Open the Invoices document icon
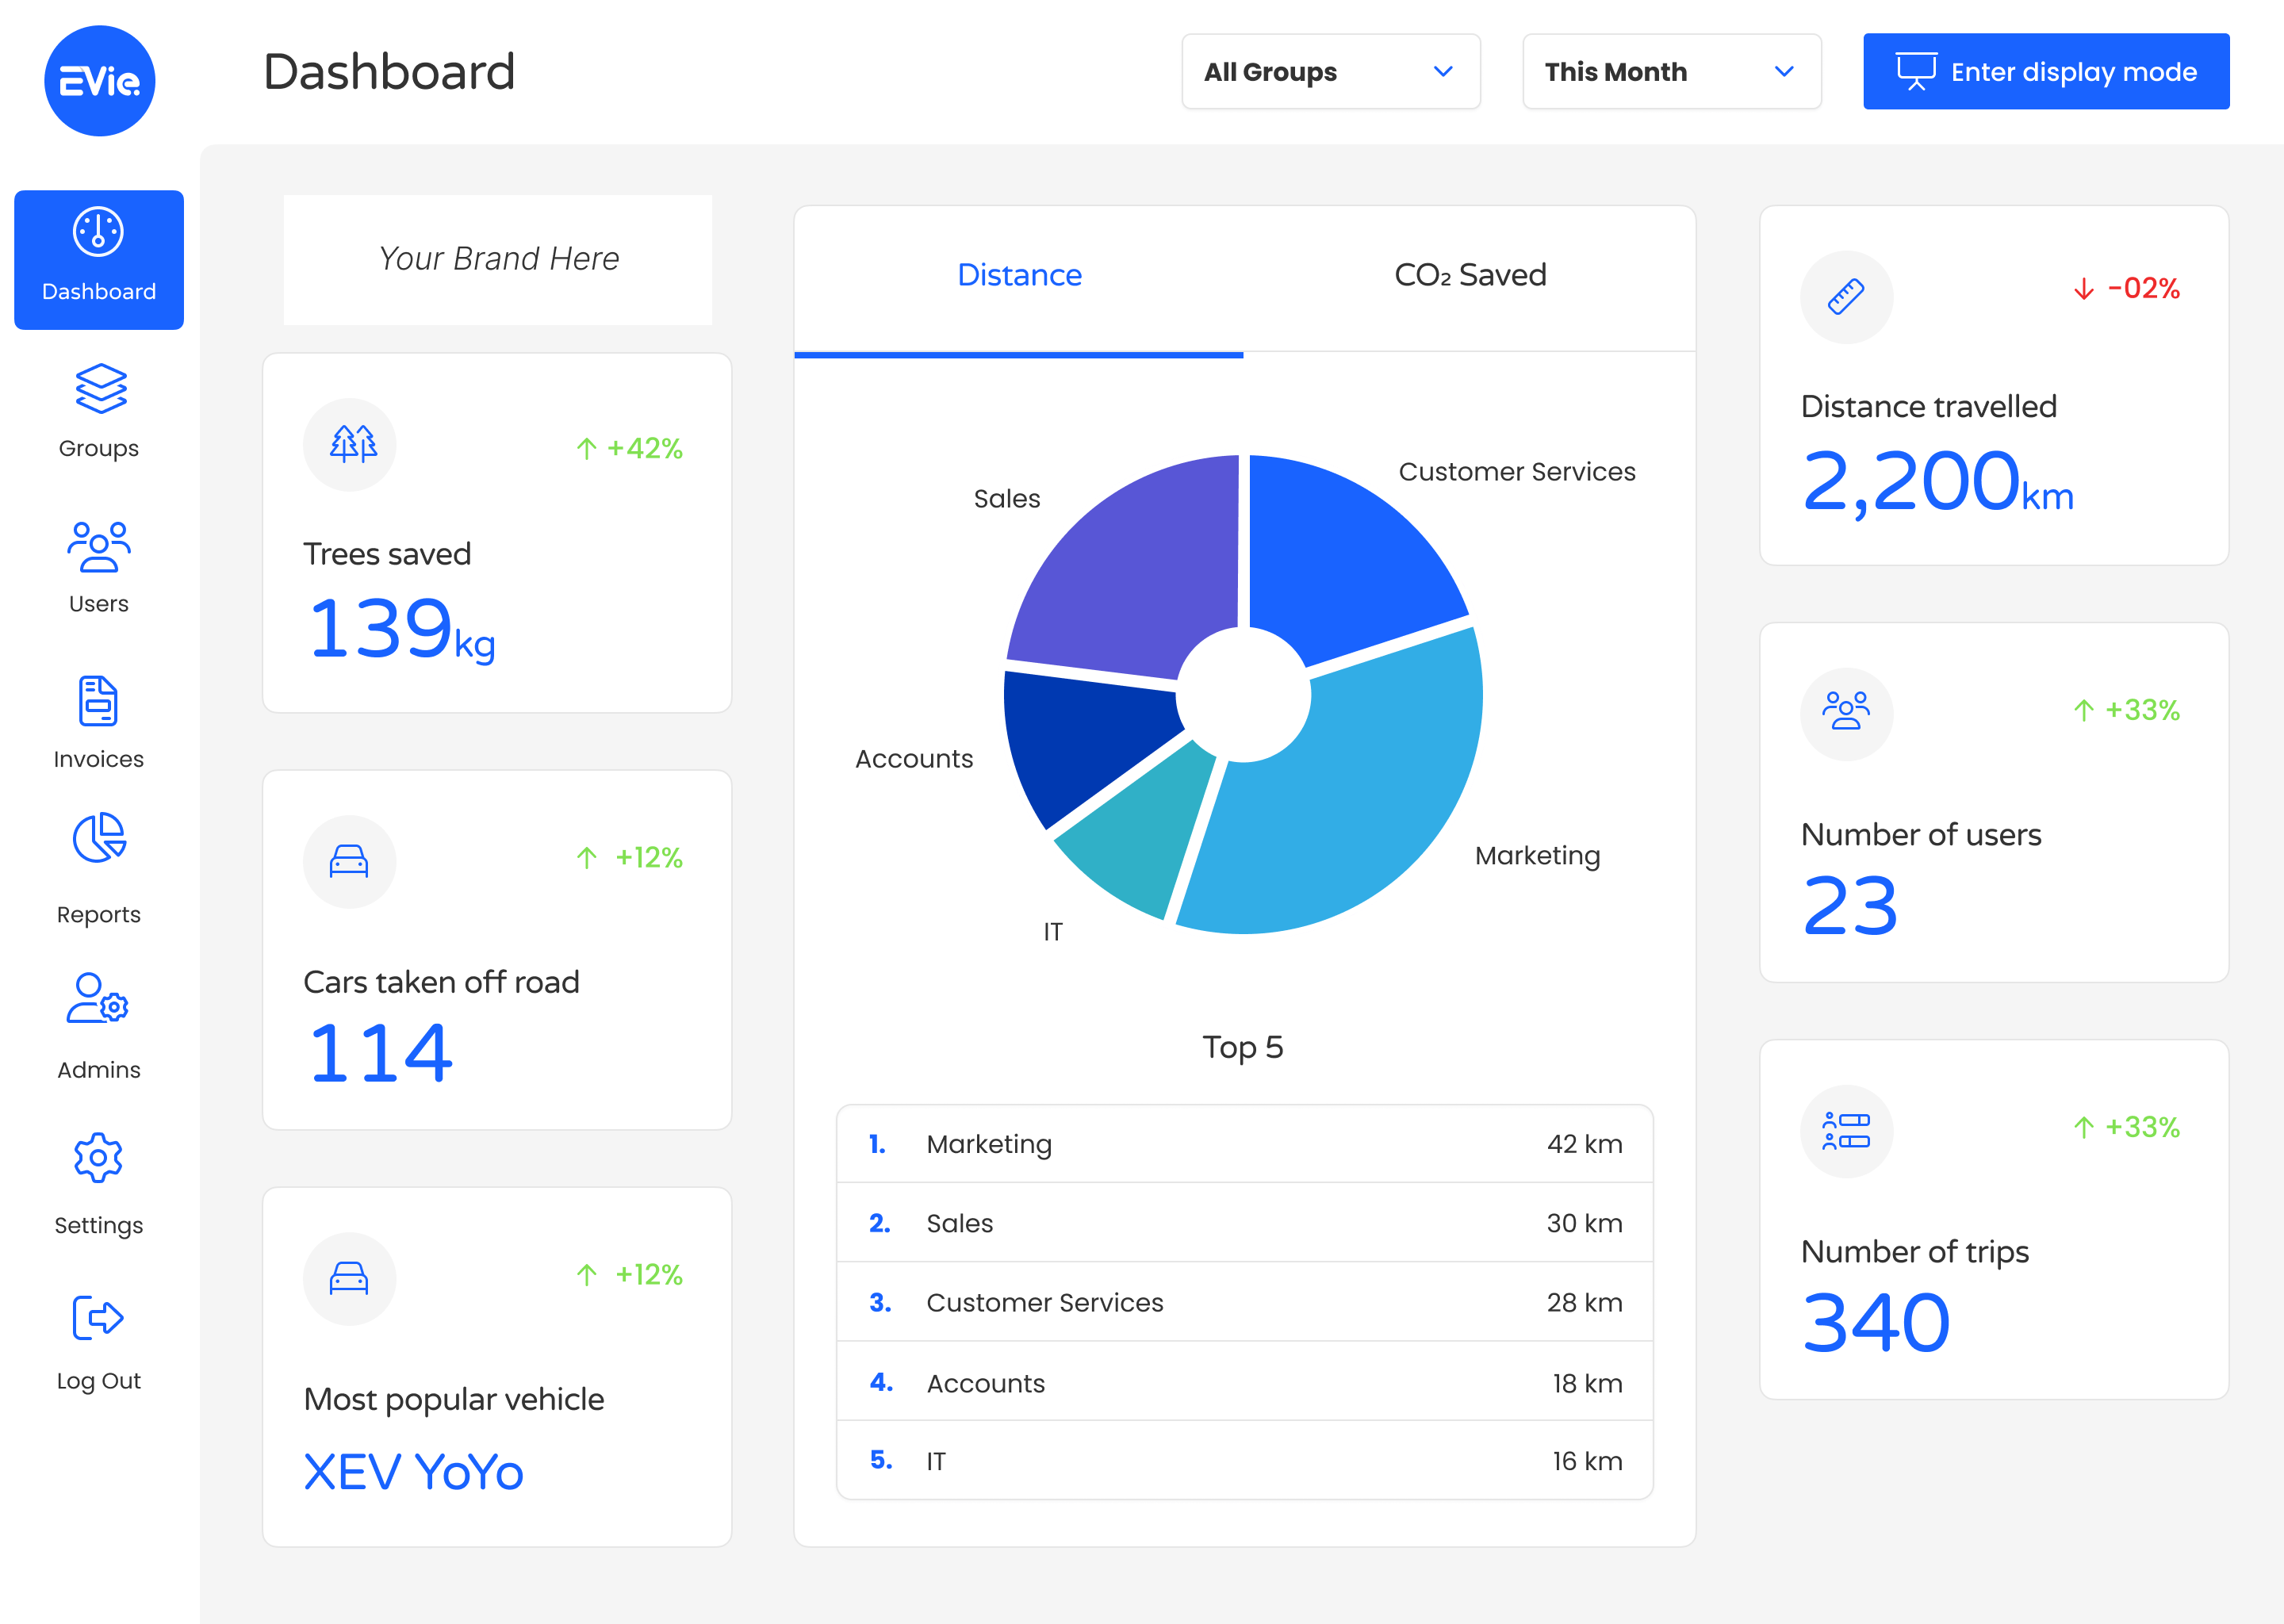 (99, 701)
